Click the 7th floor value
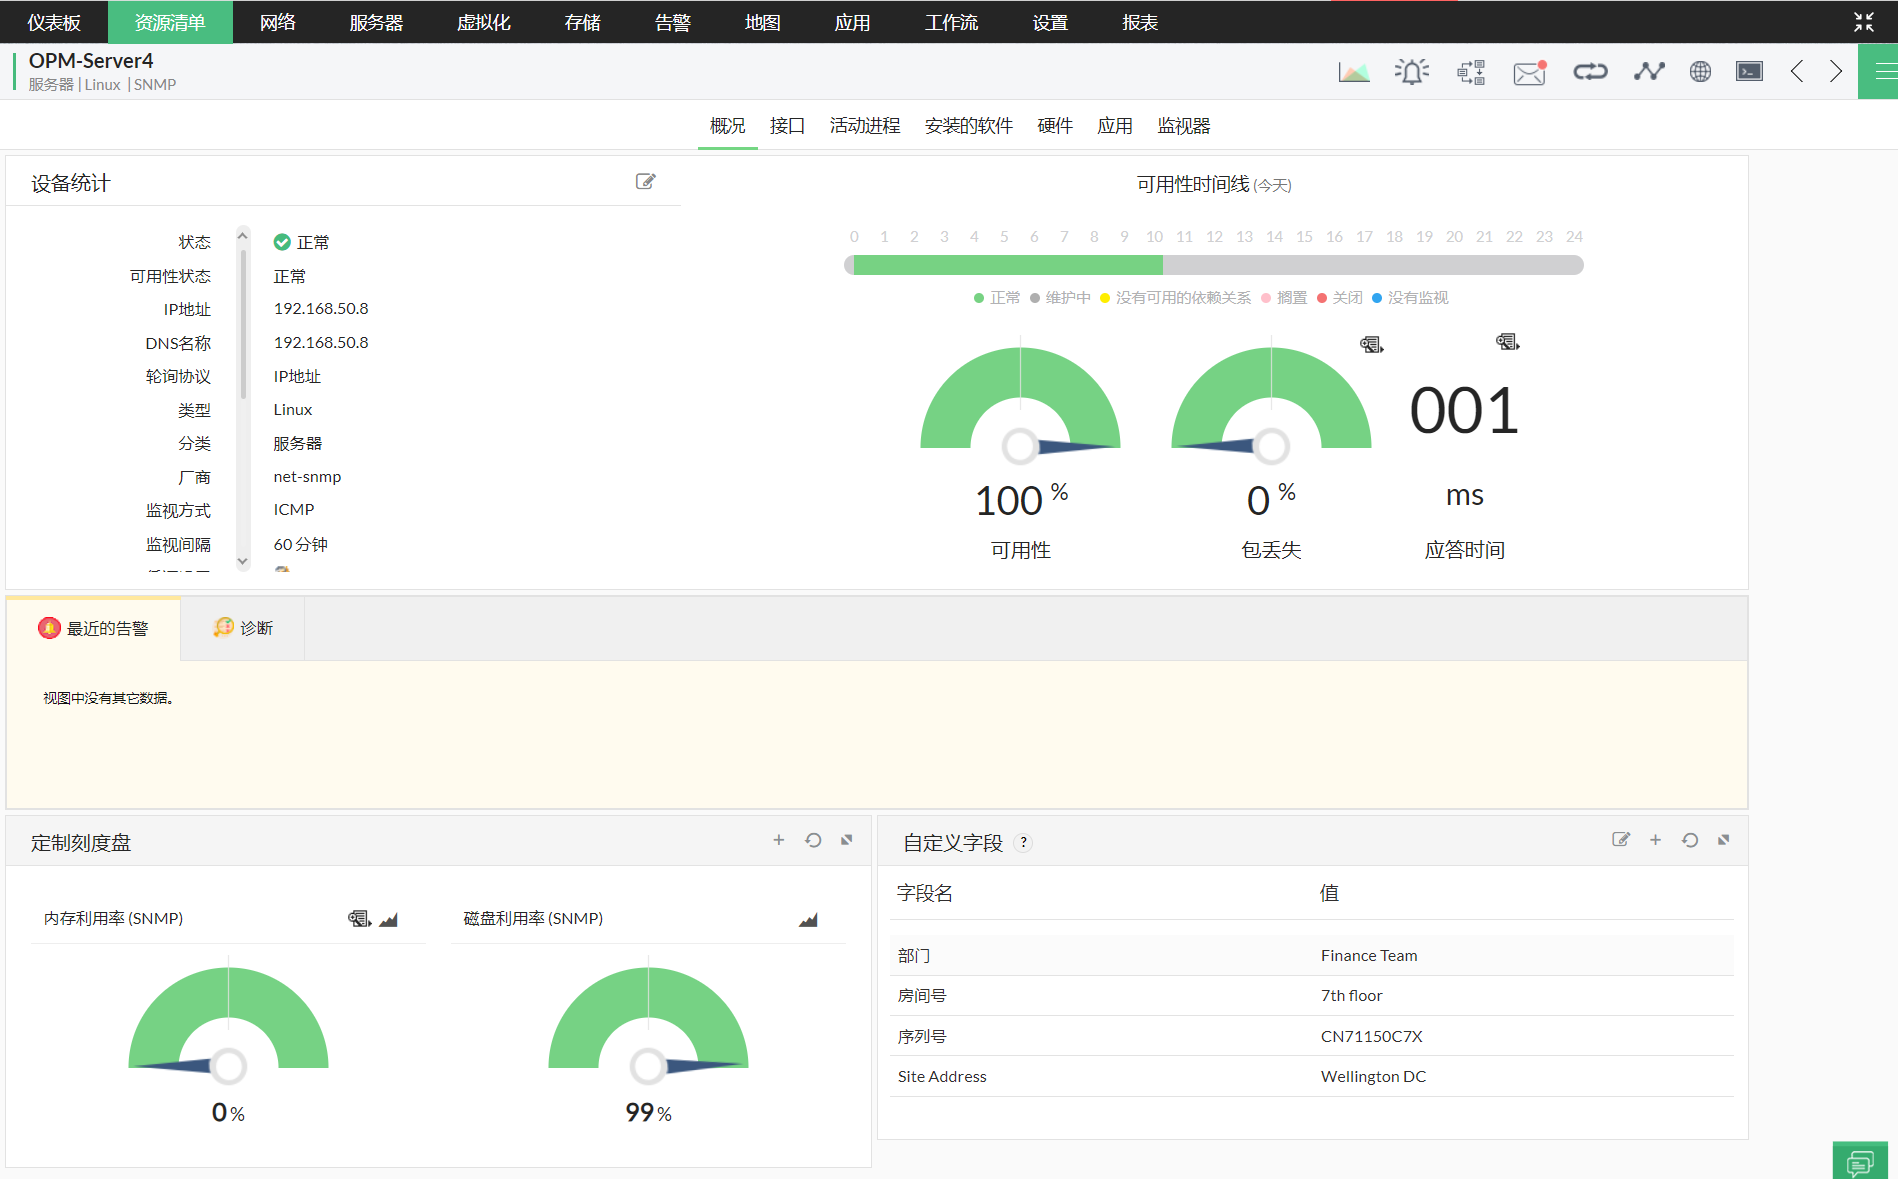Screen dimensions: 1898x1179 click(1352, 996)
